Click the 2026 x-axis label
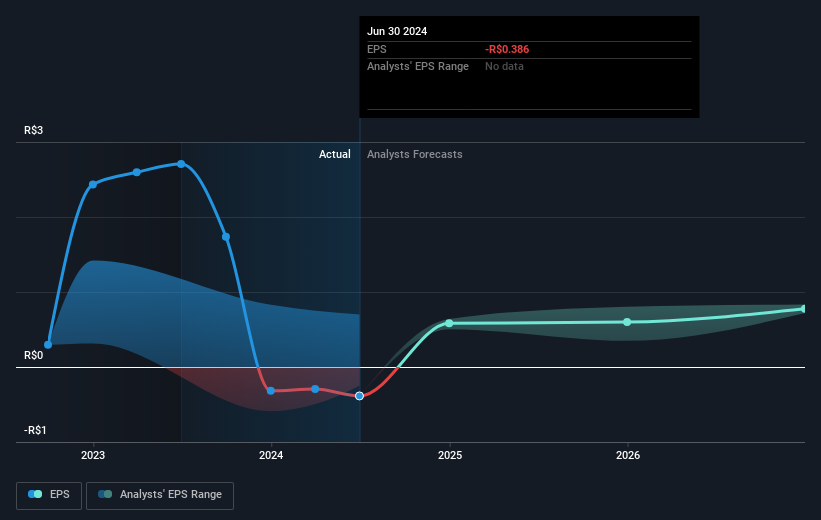821x520 pixels. click(628, 455)
